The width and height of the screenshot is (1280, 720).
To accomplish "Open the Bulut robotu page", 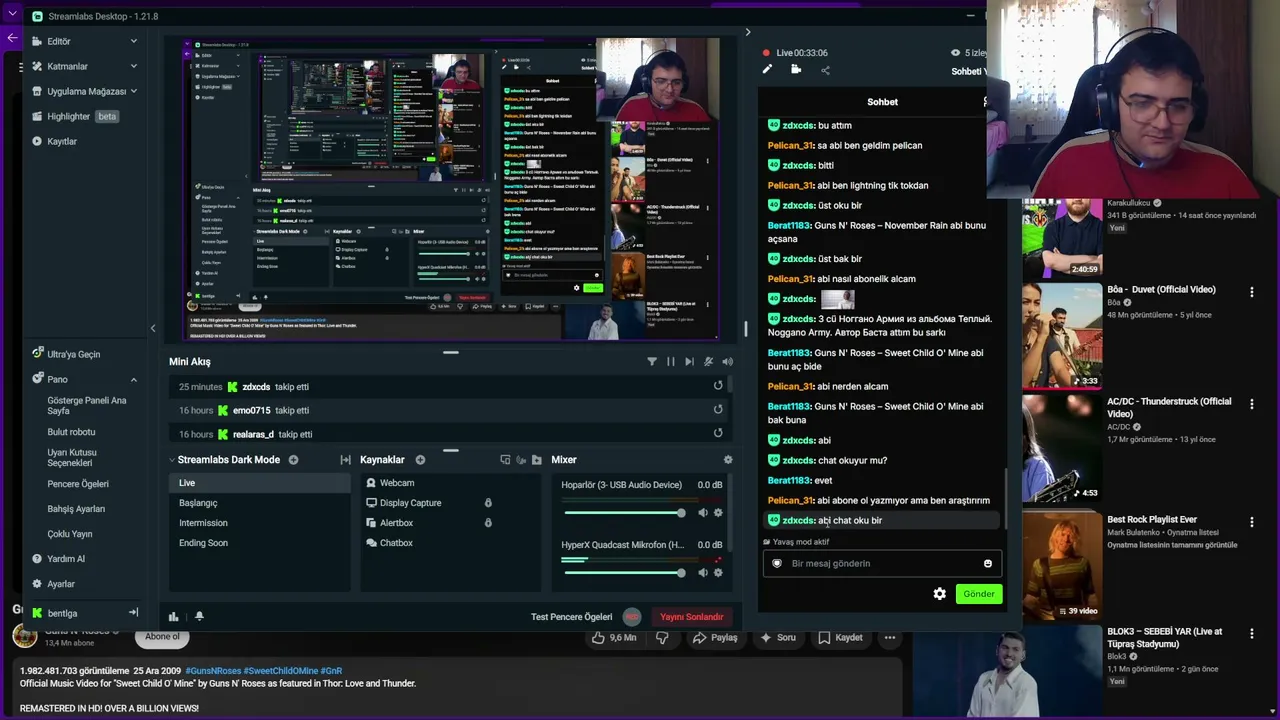I will point(71,432).
